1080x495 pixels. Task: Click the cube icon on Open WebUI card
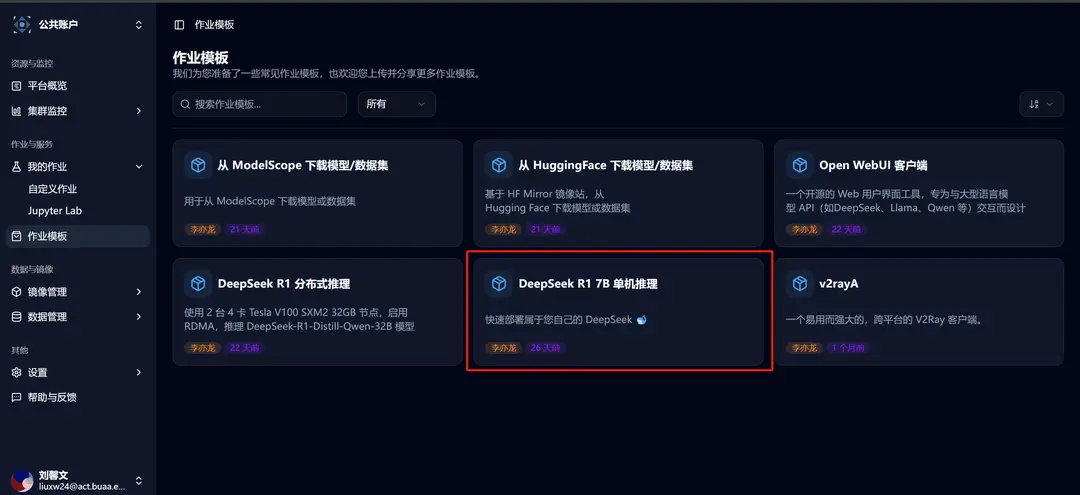800,165
